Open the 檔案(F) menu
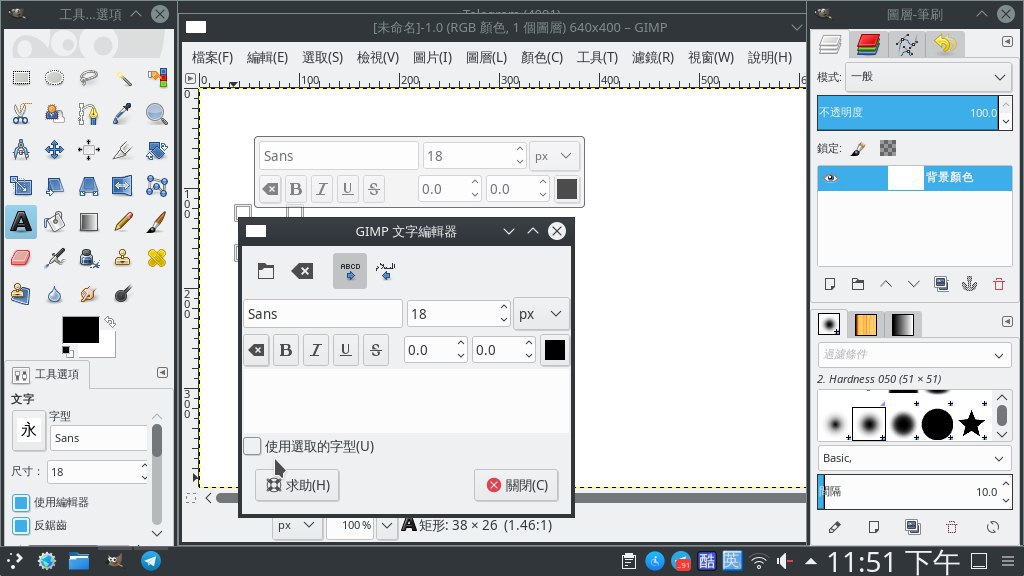Viewport: 1024px width, 576px height. tap(212, 57)
